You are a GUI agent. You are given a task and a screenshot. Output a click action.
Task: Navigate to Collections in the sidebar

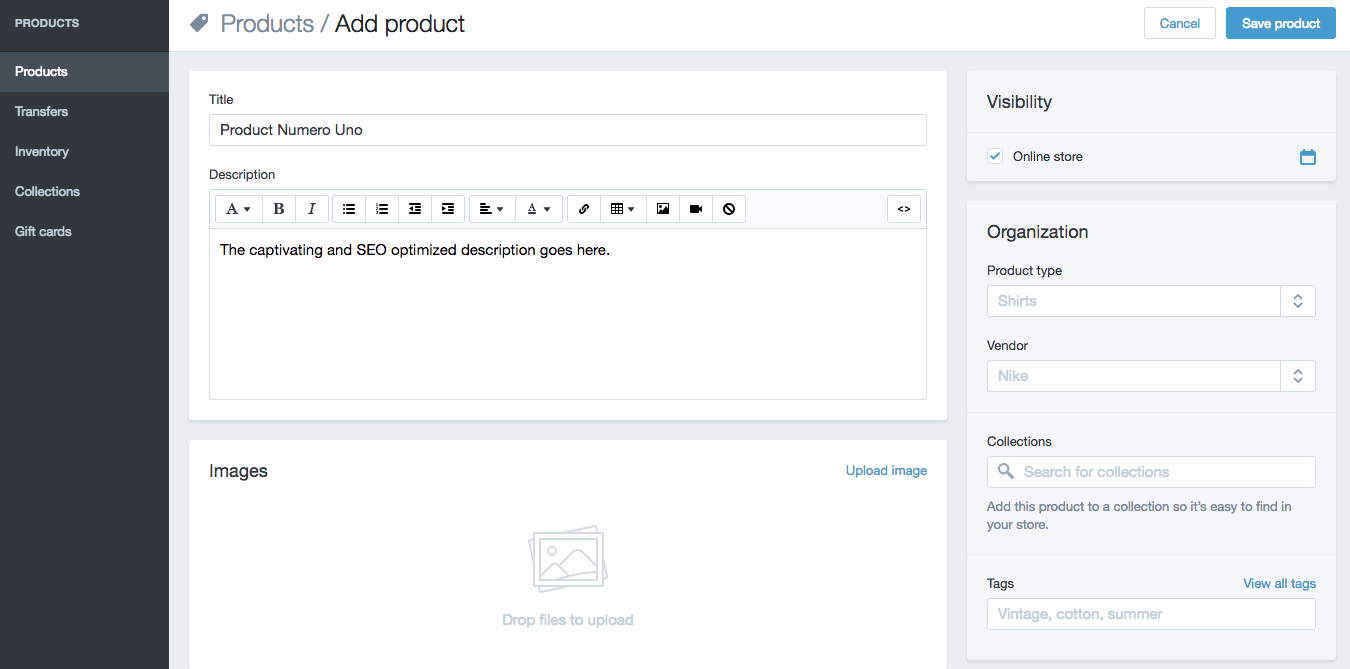[84, 192]
